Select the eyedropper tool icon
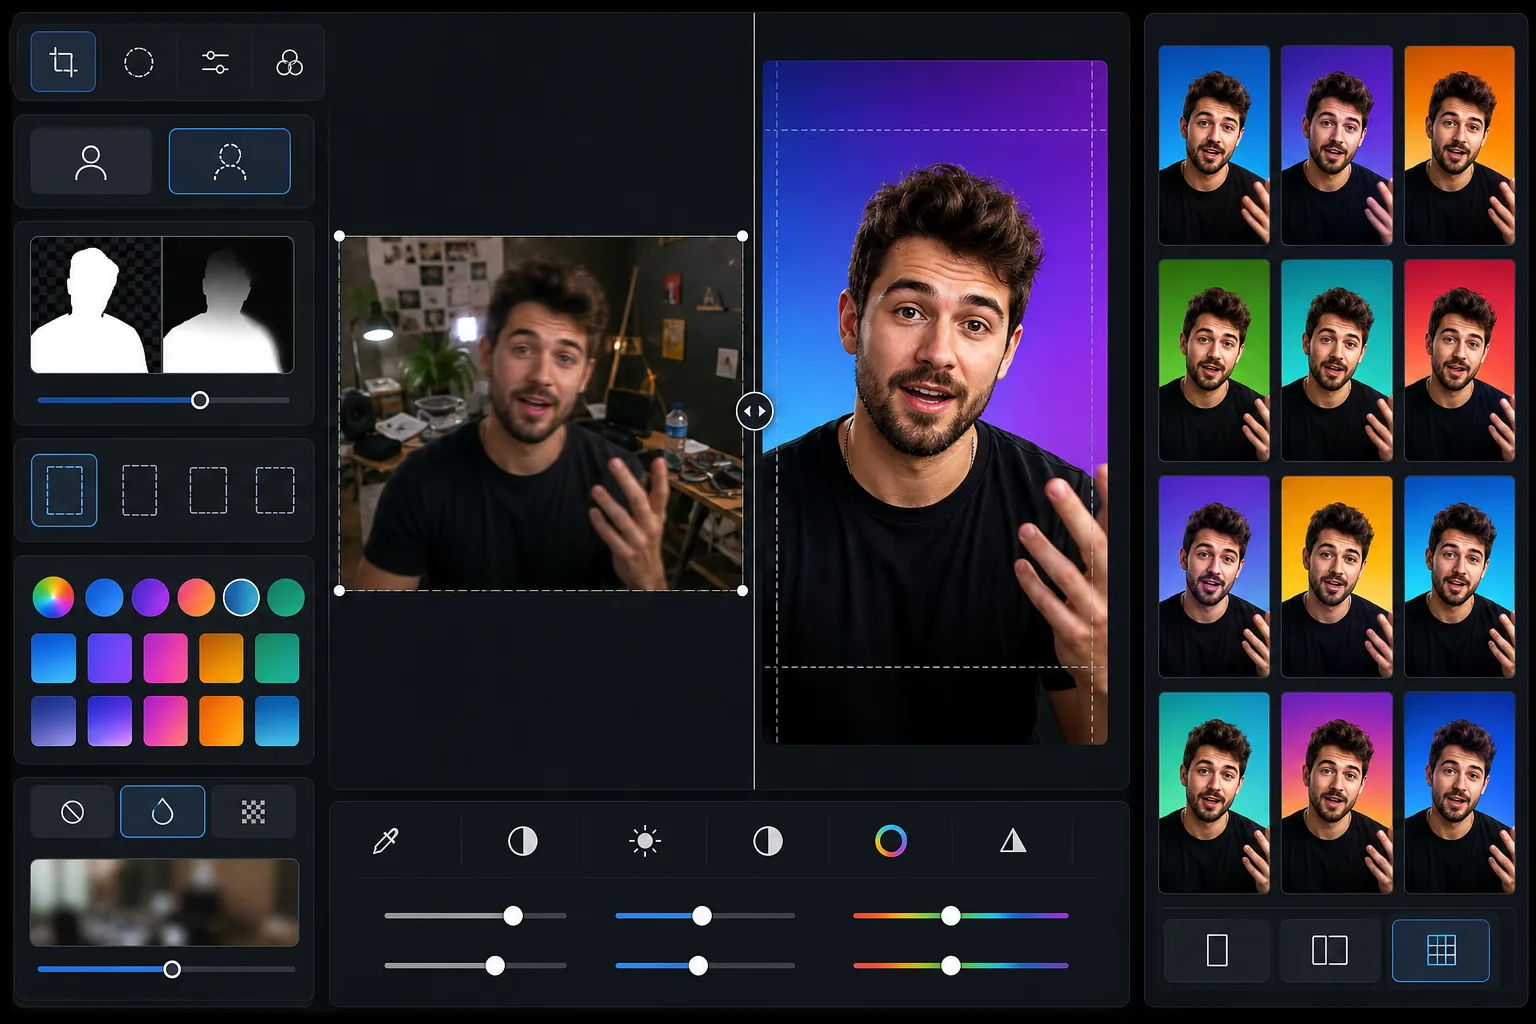The width and height of the screenshot is (1536, 1024). 385,841
